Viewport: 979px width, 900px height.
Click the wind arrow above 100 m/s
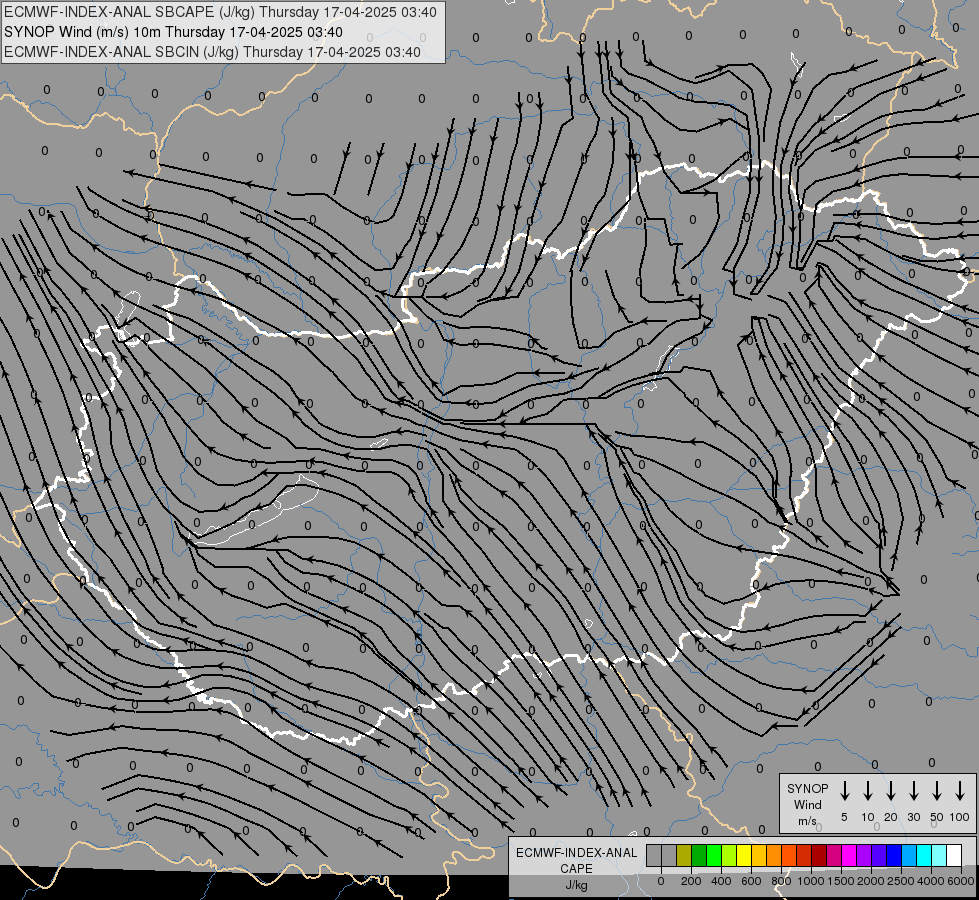(x=960, y=791)
